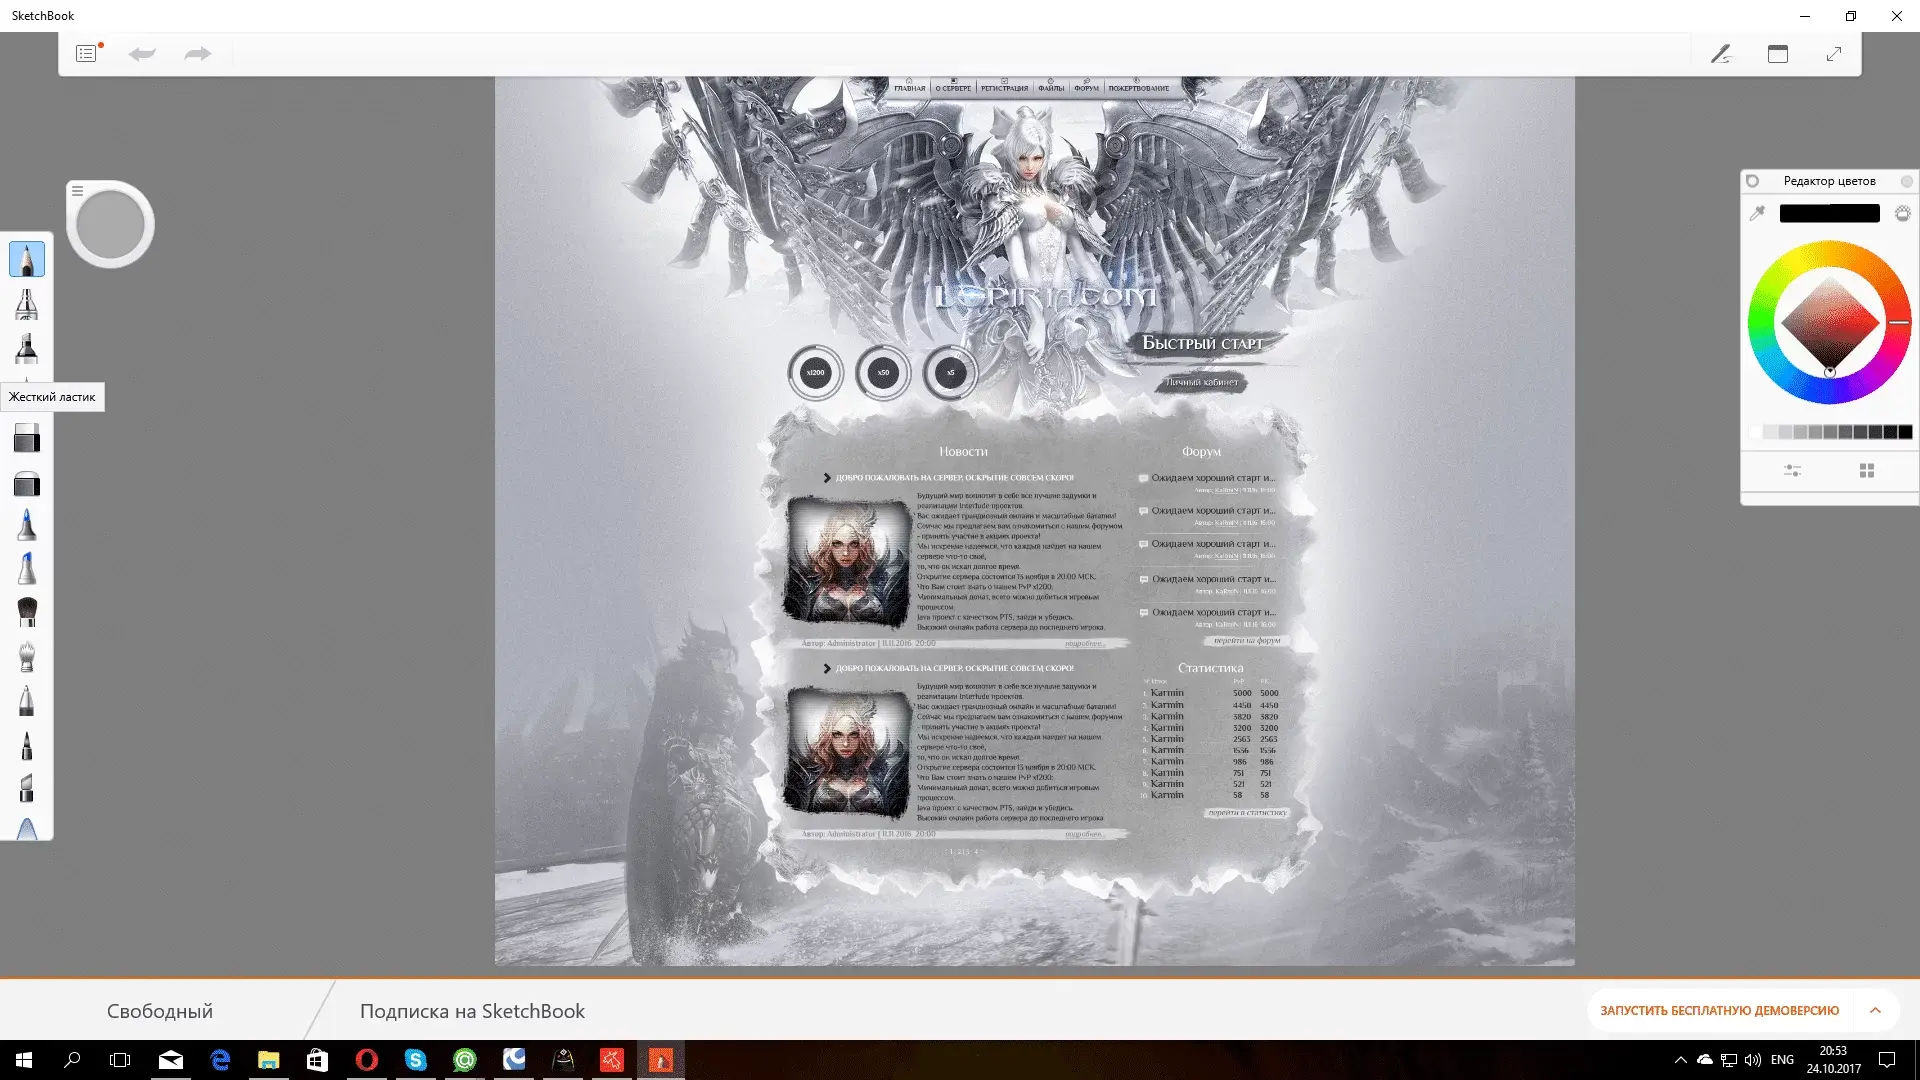This screenshot has height=1080, width=1920.
Task: Toggle the transparent color icon
Action: (x=1903, y=213)
